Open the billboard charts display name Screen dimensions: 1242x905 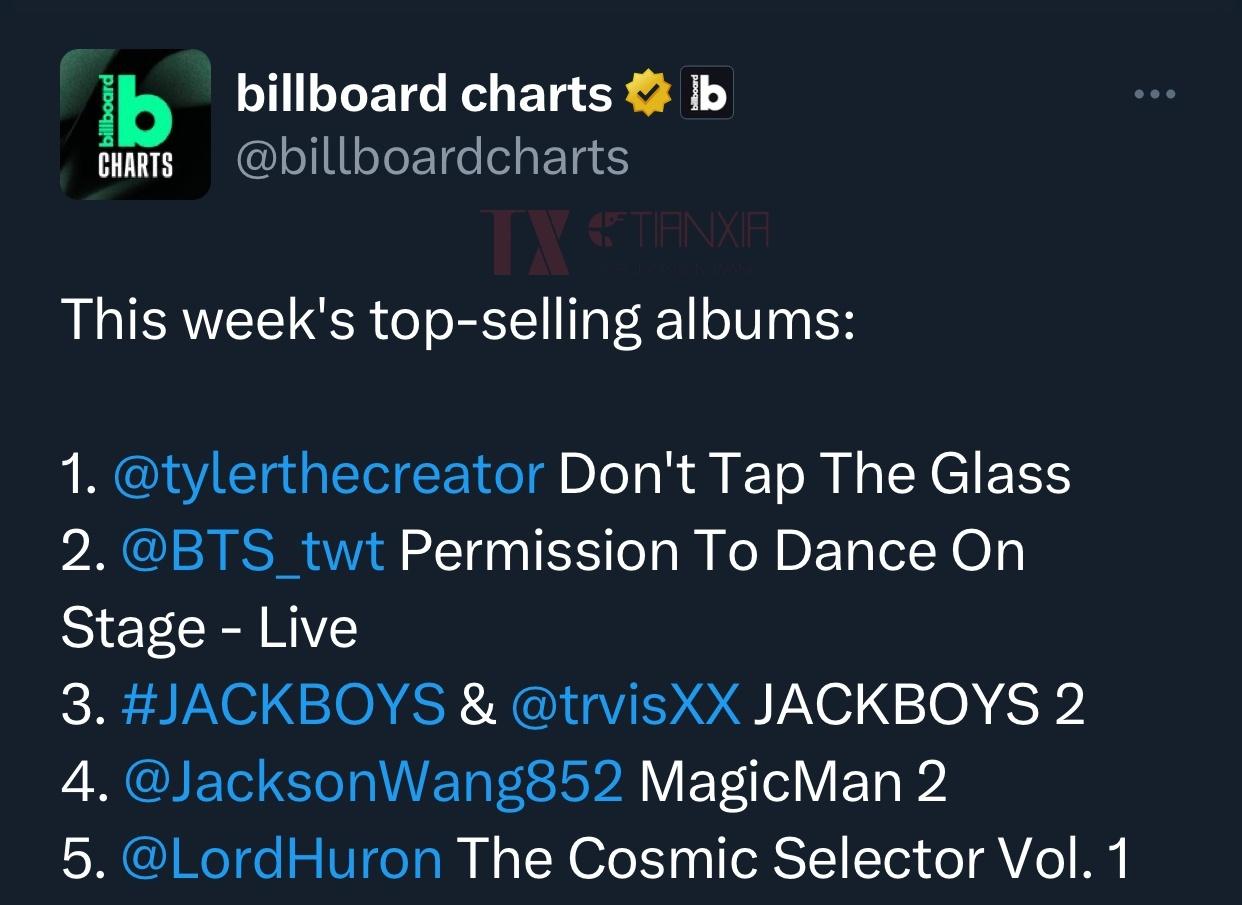click(424, 94)
